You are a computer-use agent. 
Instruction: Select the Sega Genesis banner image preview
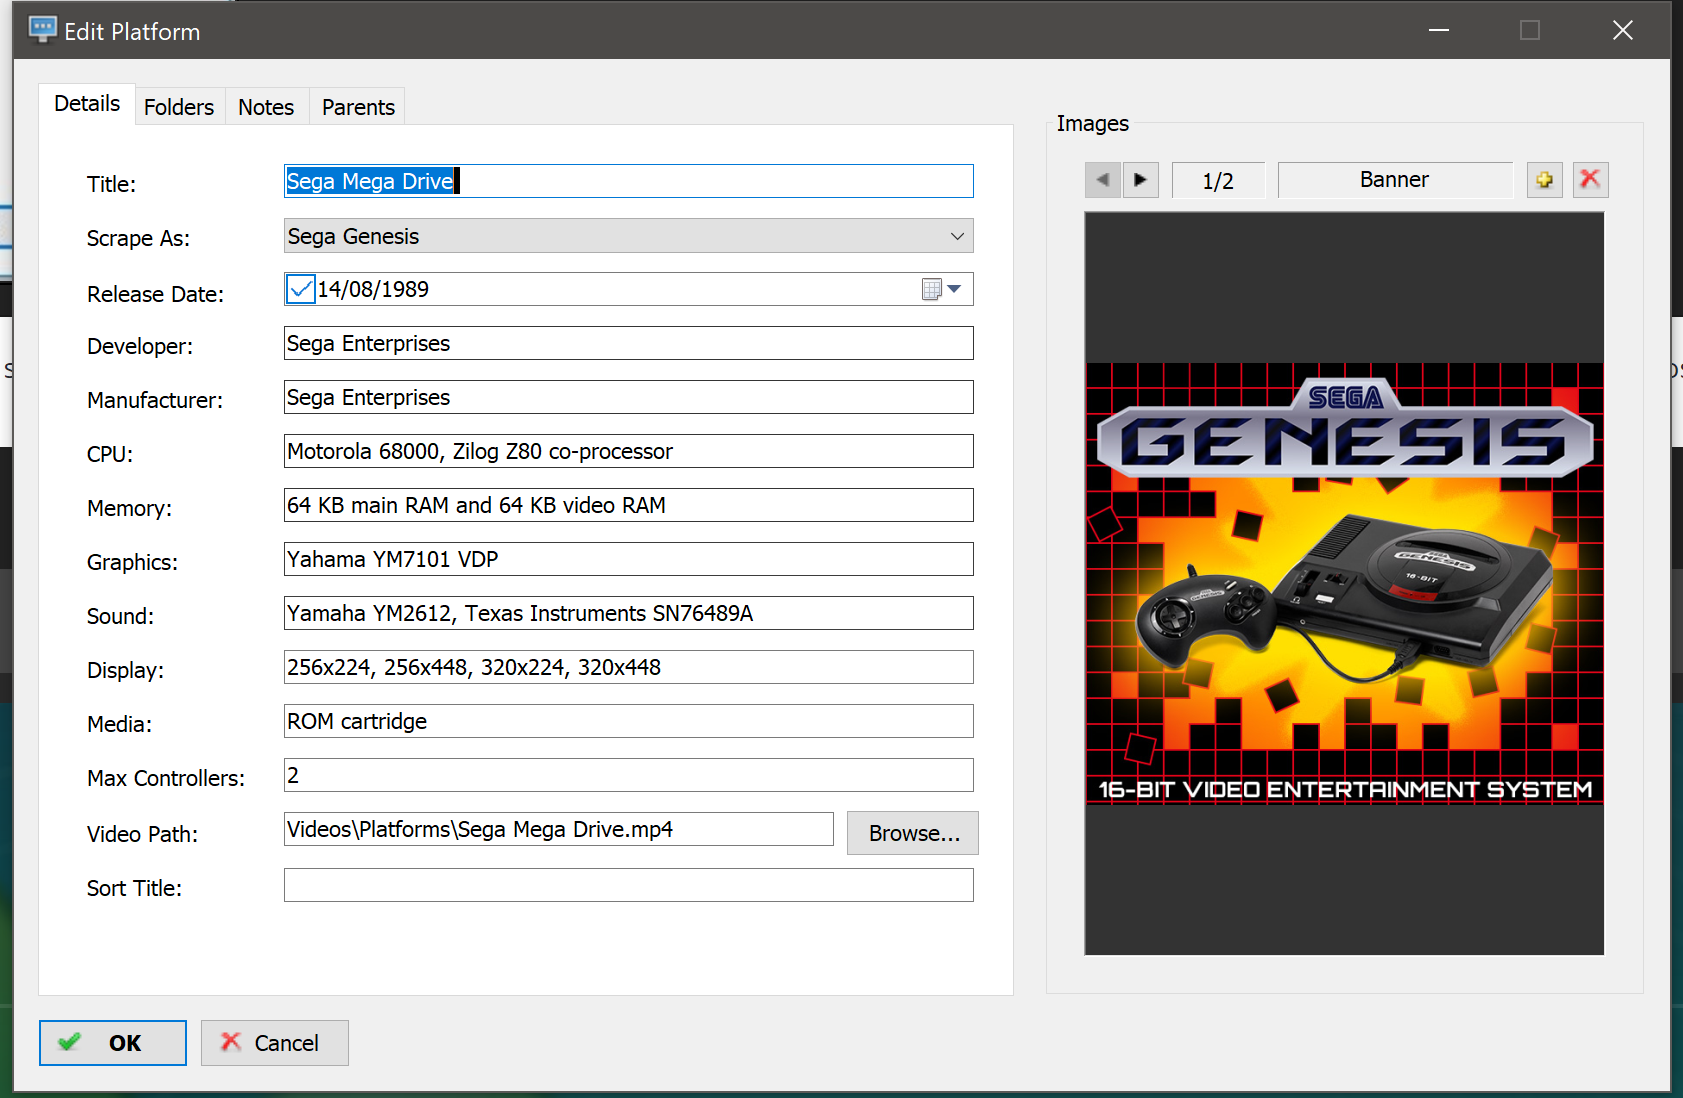(1345, 583)
